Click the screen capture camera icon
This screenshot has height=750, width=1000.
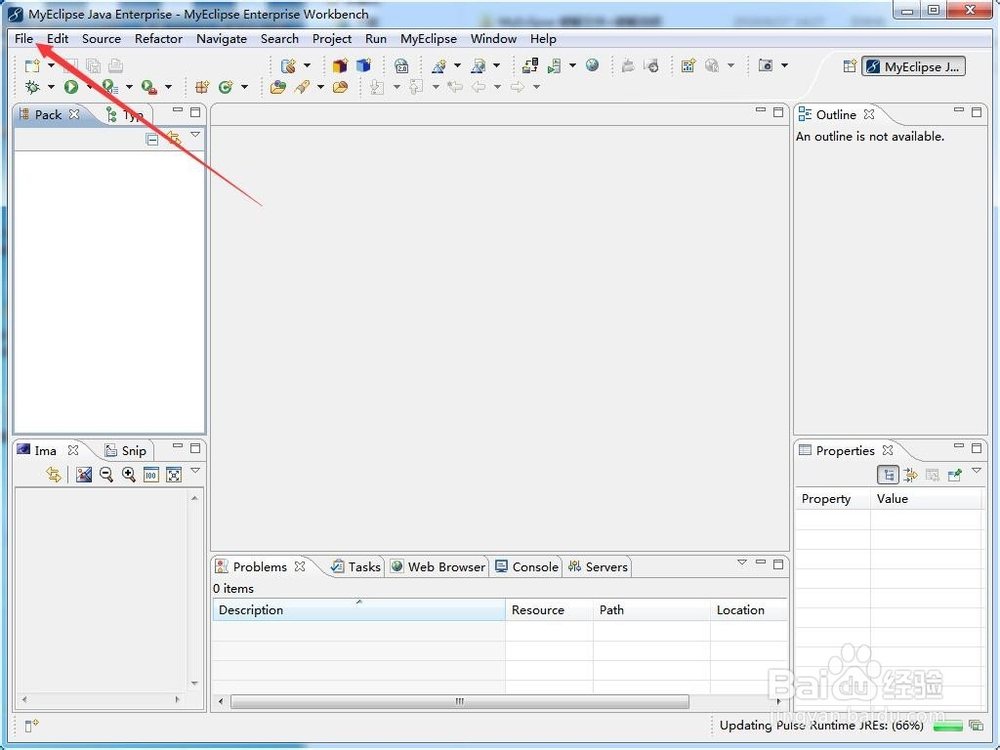coord(765,65)
